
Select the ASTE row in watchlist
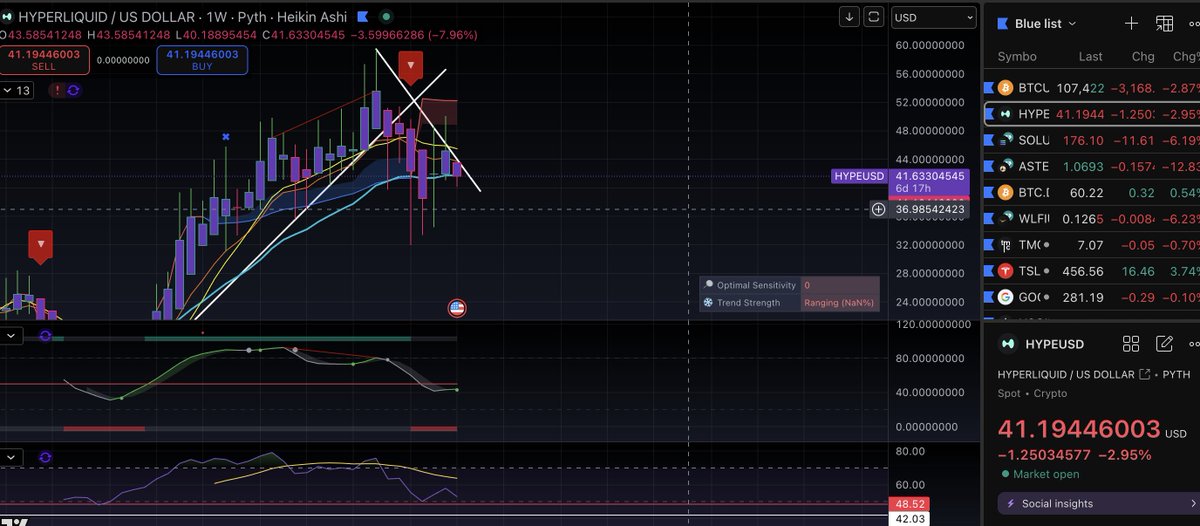pyautogui.click(x=1092, y=166)
